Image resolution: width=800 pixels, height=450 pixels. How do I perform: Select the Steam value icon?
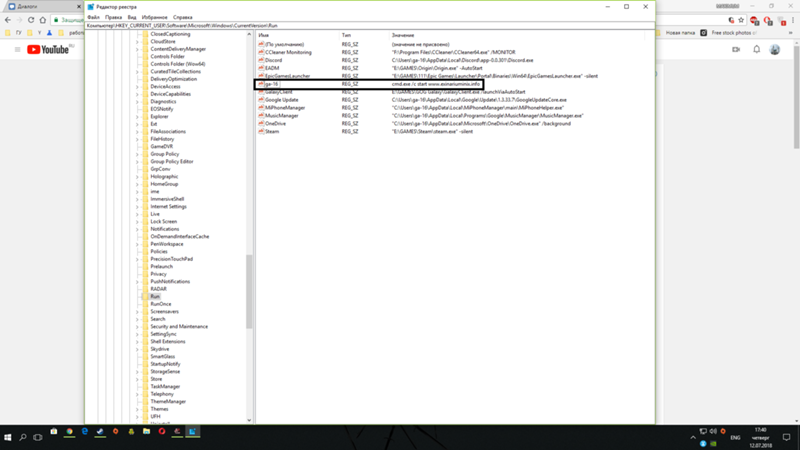point(261,131)
